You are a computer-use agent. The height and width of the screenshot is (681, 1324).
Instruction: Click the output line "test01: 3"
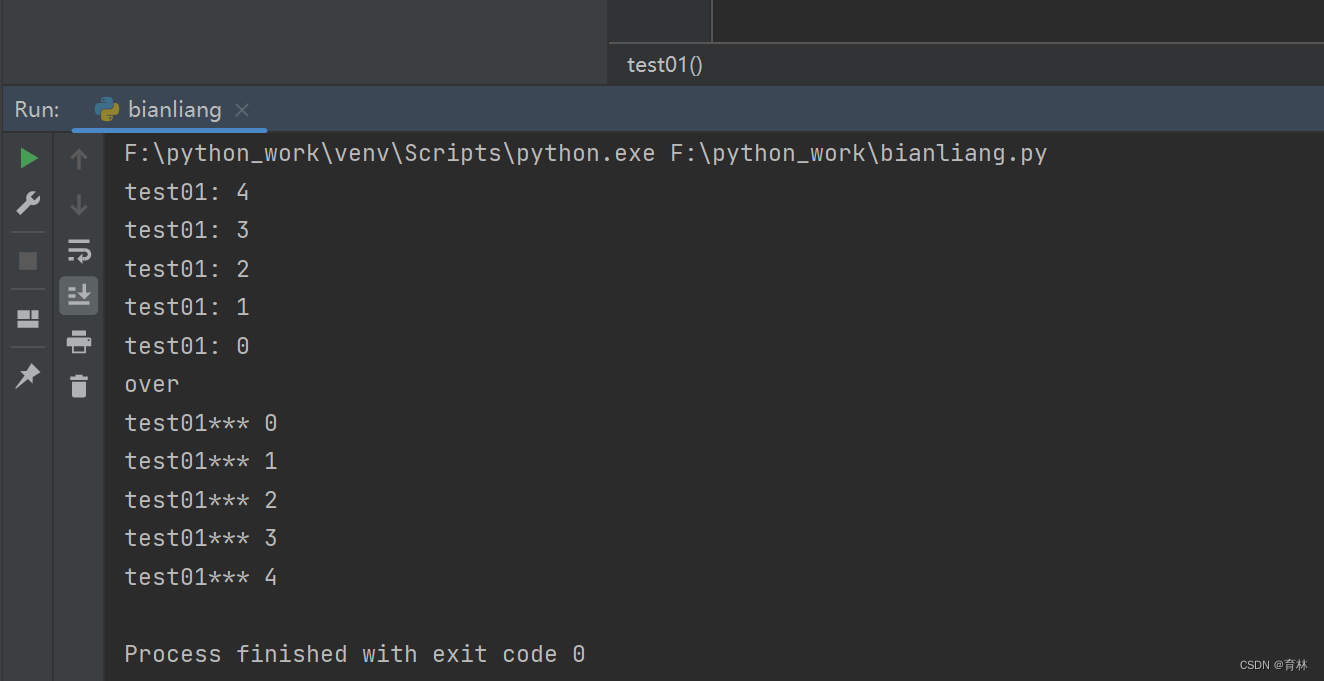tap(187, 230)
